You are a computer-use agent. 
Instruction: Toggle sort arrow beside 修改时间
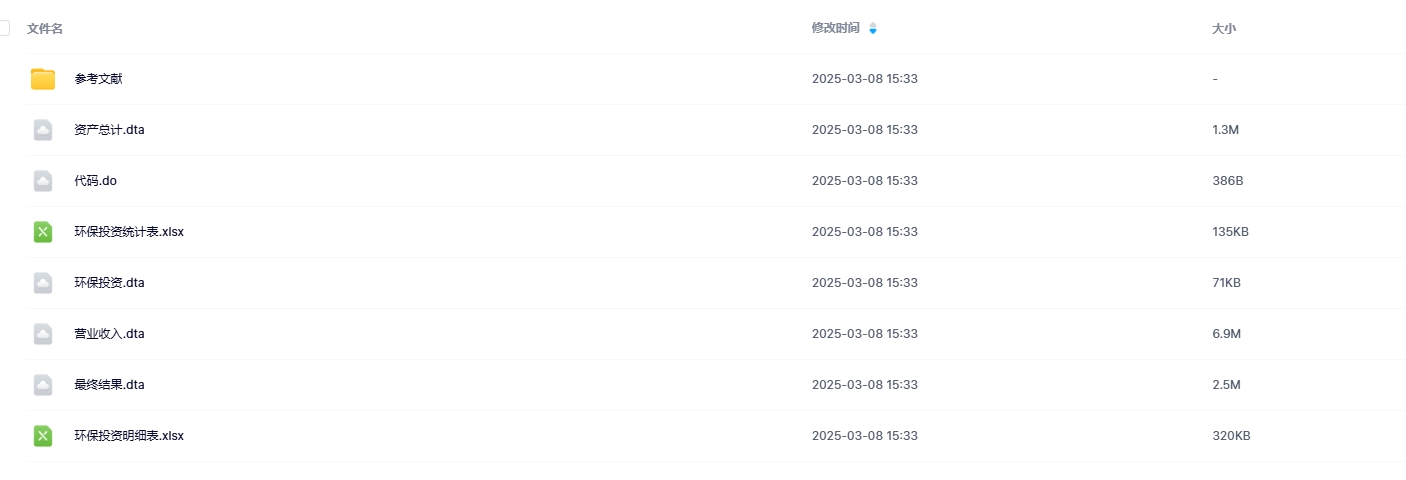(x=873, y=28)
